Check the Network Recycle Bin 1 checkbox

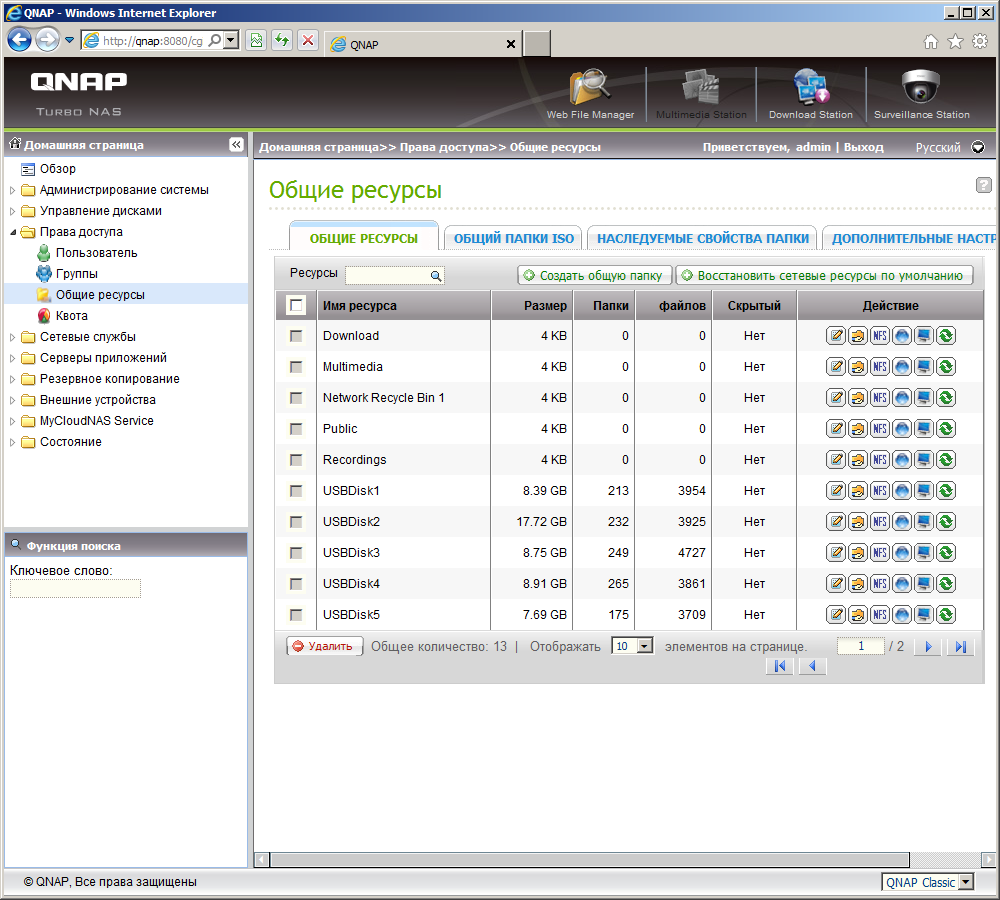click(296, 398)
